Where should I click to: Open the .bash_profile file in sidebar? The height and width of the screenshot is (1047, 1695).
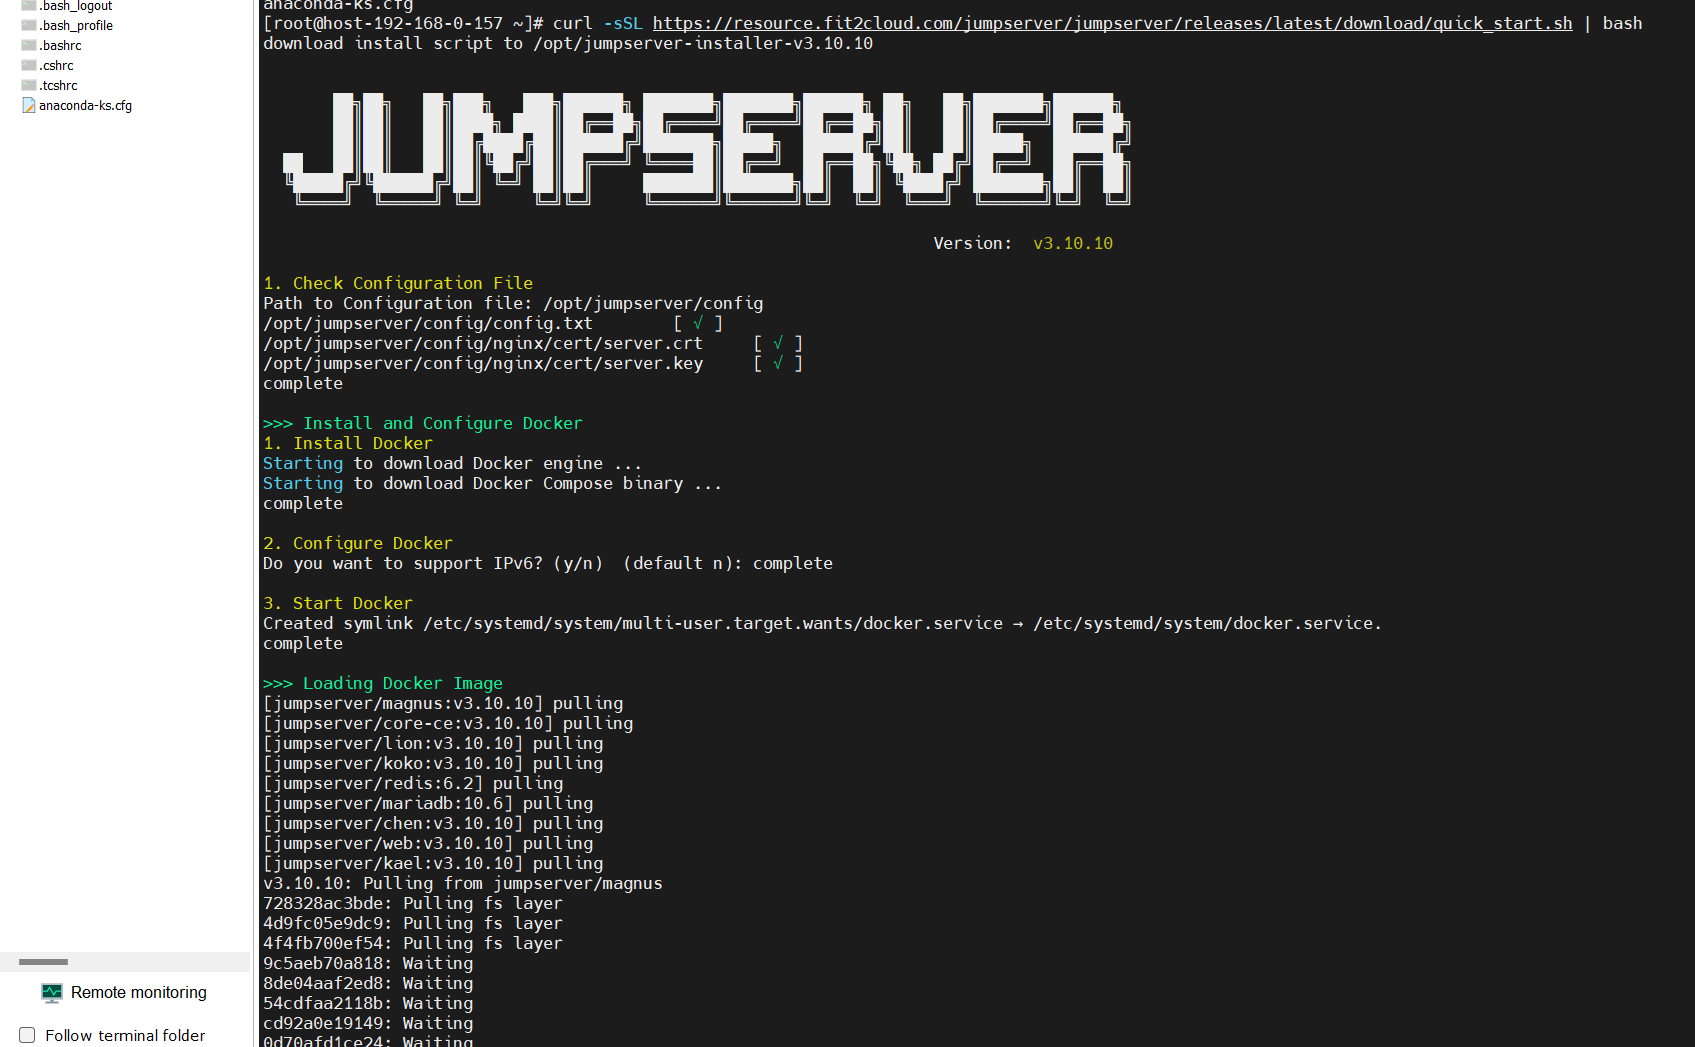(76, 25)
